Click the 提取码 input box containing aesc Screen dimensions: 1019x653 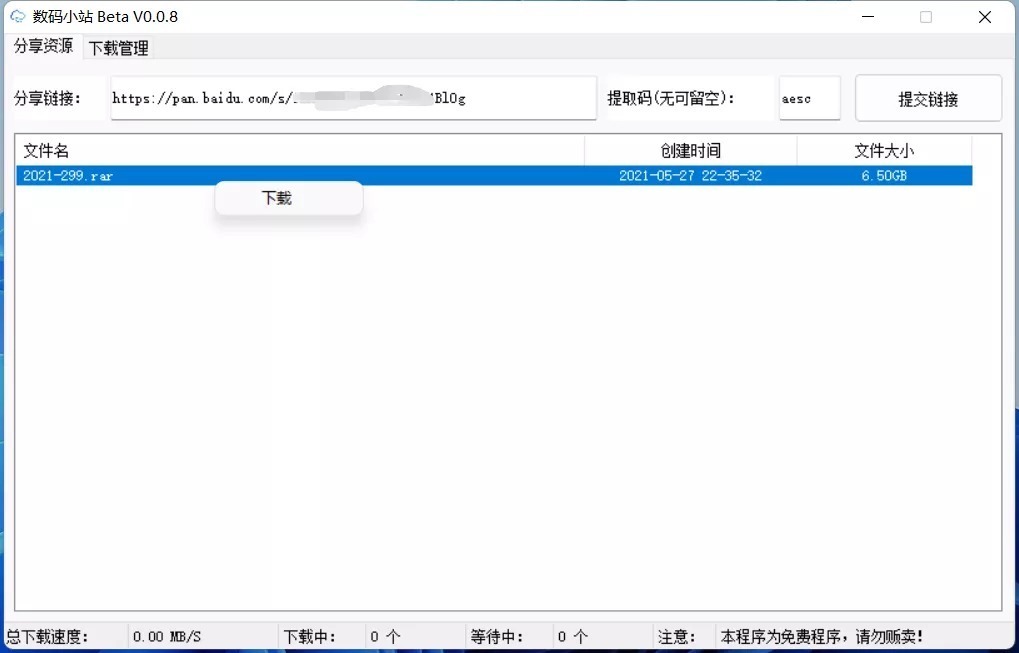[x=809, y=98]
